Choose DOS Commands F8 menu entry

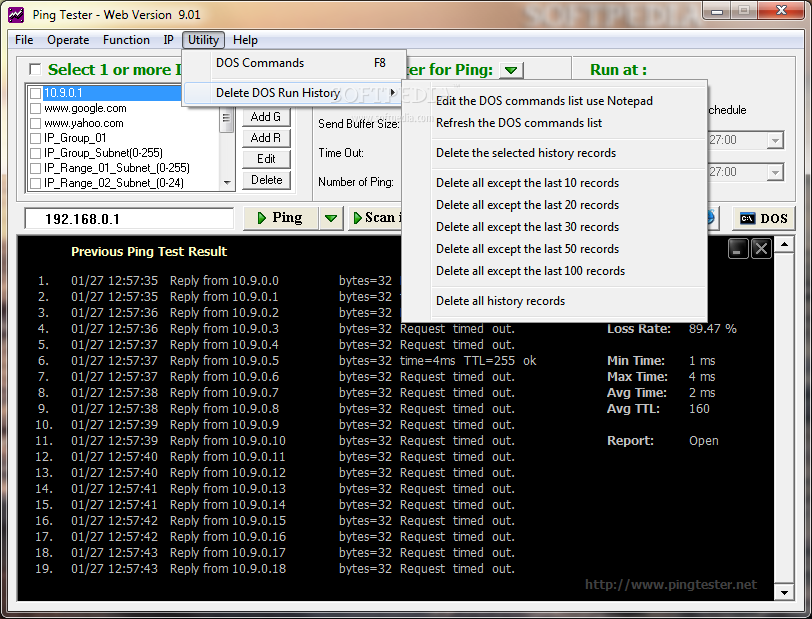click(x=293, y=63)
